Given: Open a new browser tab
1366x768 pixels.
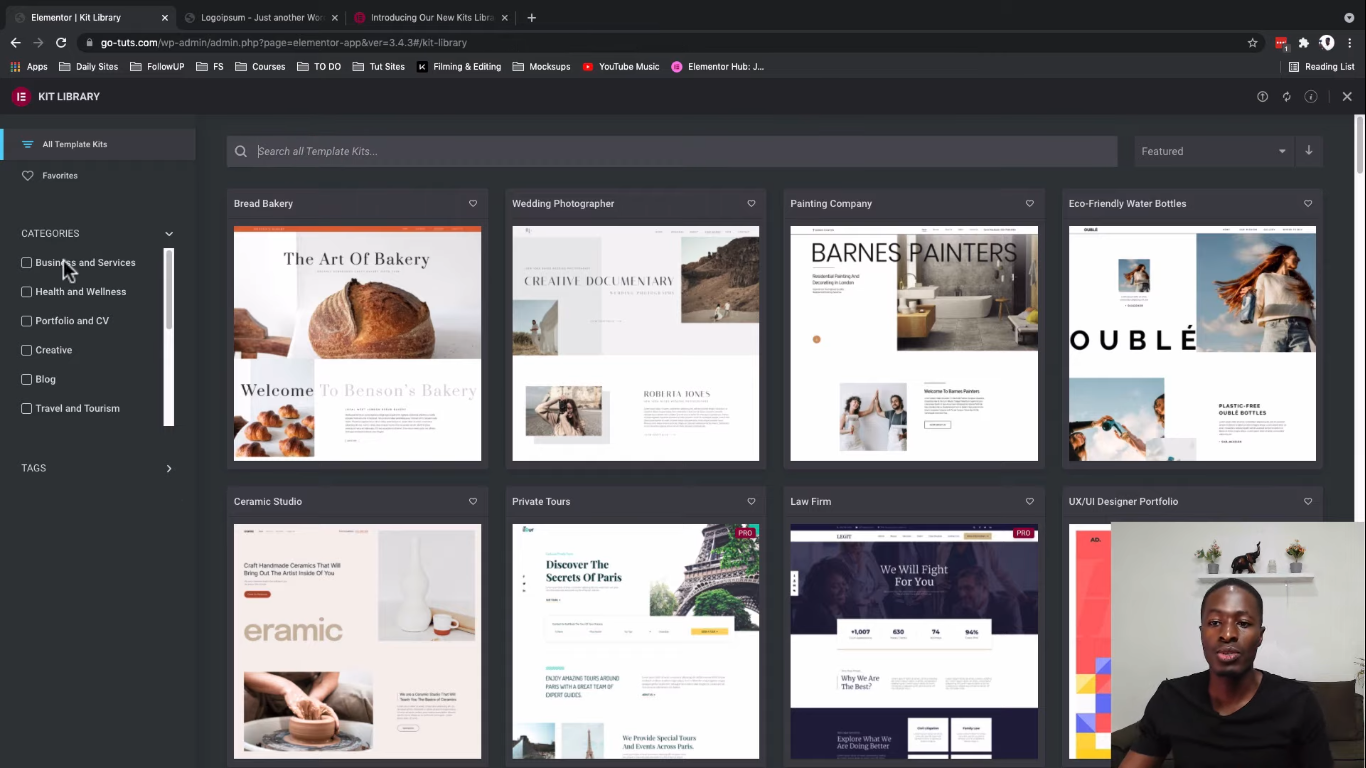Looking at the screenshot, I should tap(532, 17).
